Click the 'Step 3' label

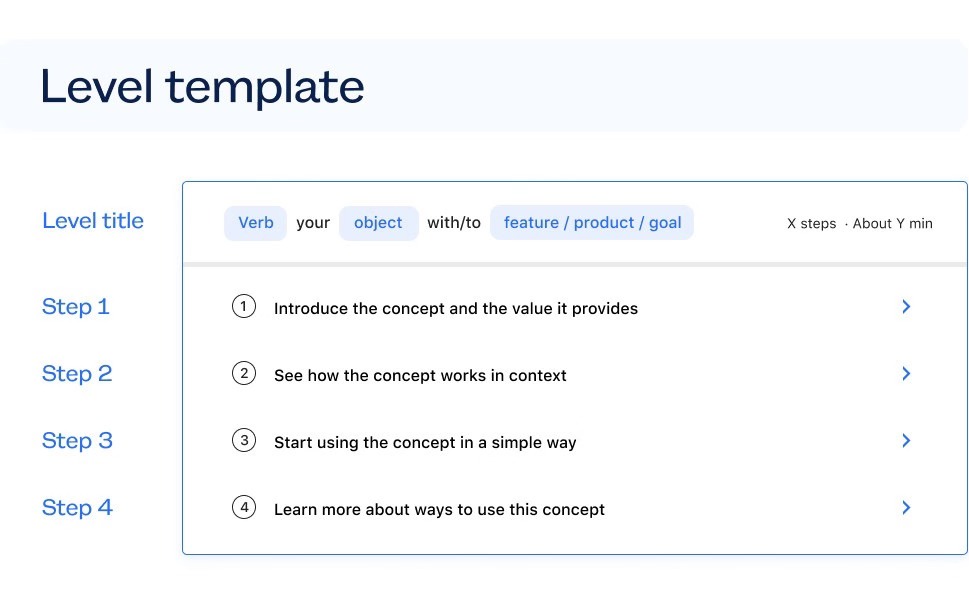(77, 441)
